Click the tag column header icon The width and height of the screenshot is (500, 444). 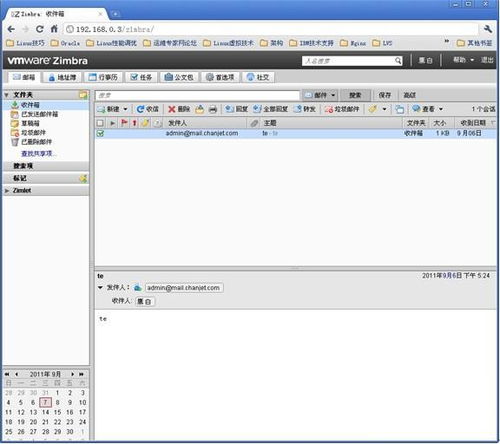pyautogui.click(x=145, y=123)
